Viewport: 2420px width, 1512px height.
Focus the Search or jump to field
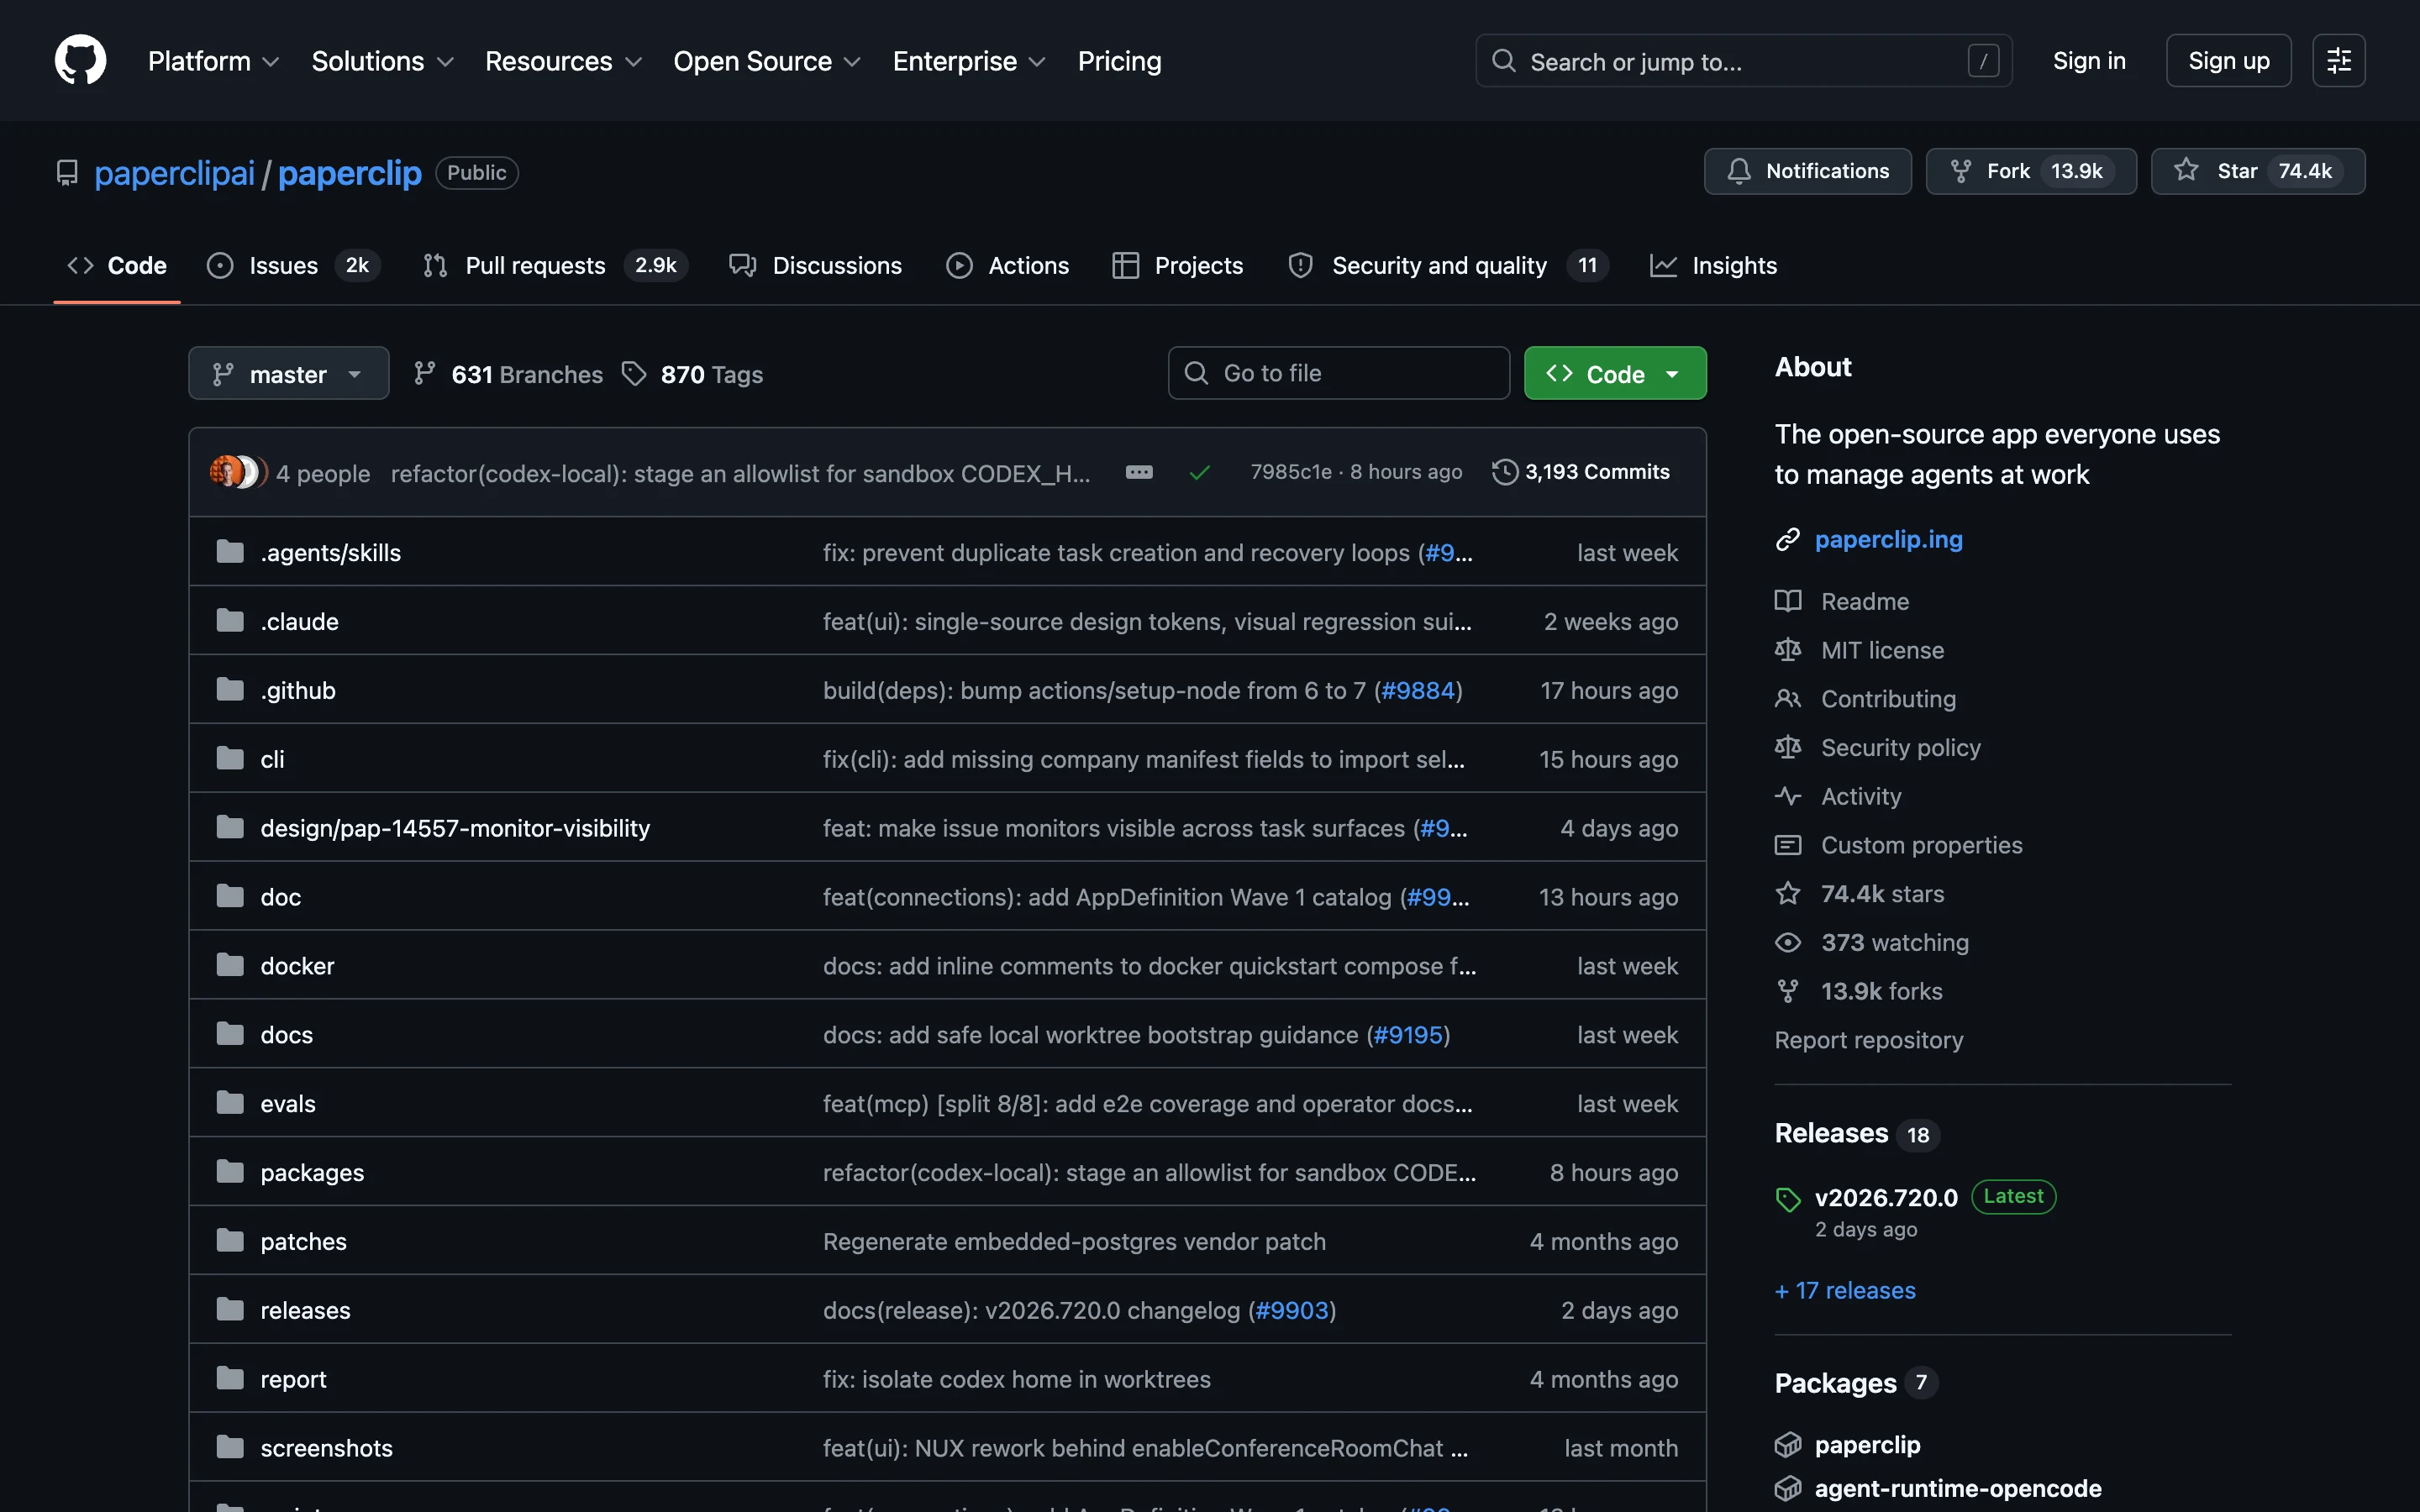pyautogui.click(x=1743, y=61)
